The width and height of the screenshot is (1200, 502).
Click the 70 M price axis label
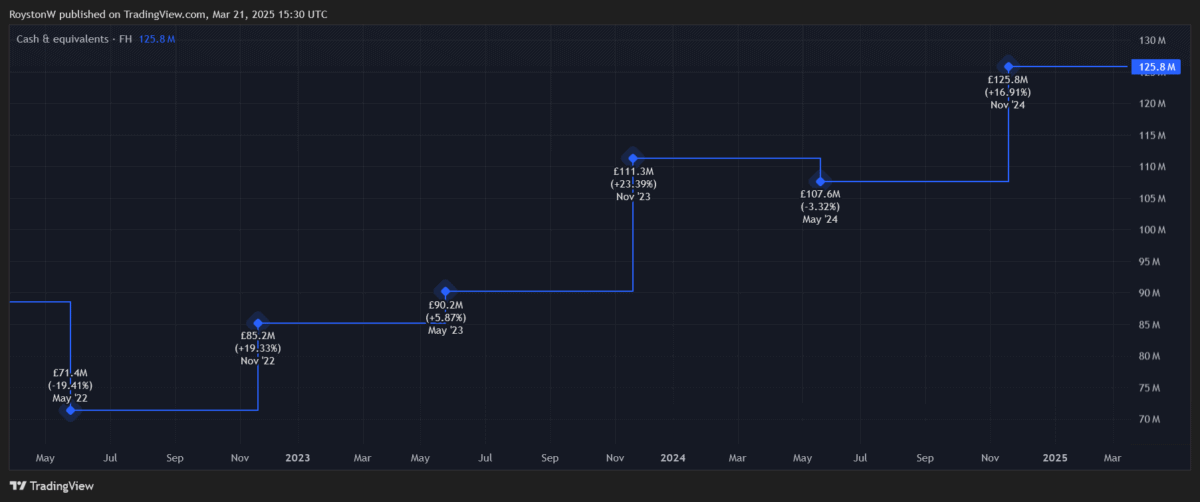1149,419
